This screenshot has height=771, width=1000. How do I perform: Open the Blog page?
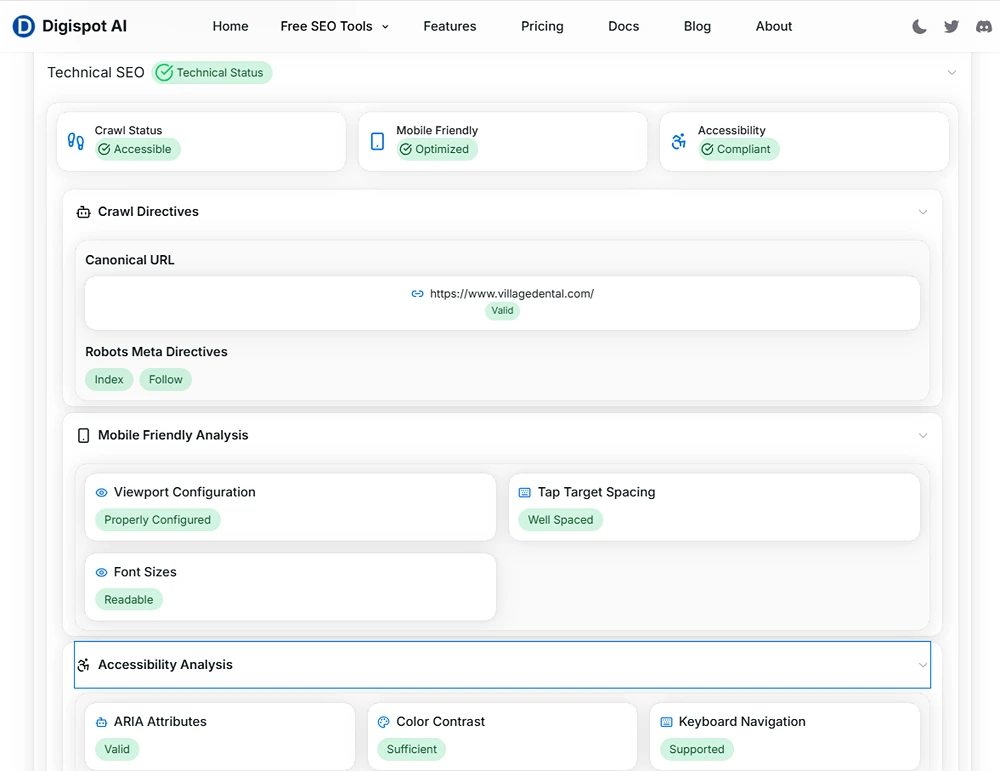pos(697,26)
